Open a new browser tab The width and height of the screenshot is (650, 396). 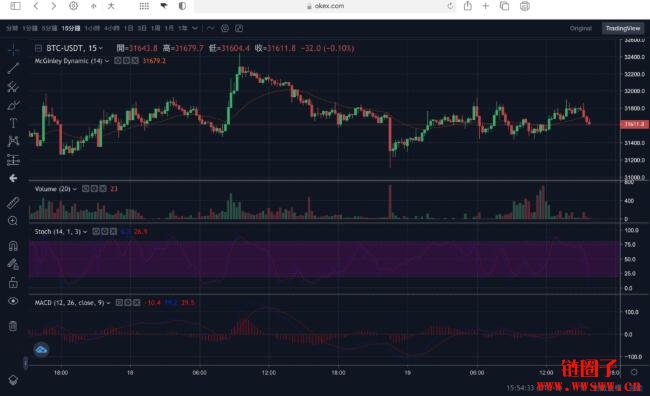[x=485, y=6]
